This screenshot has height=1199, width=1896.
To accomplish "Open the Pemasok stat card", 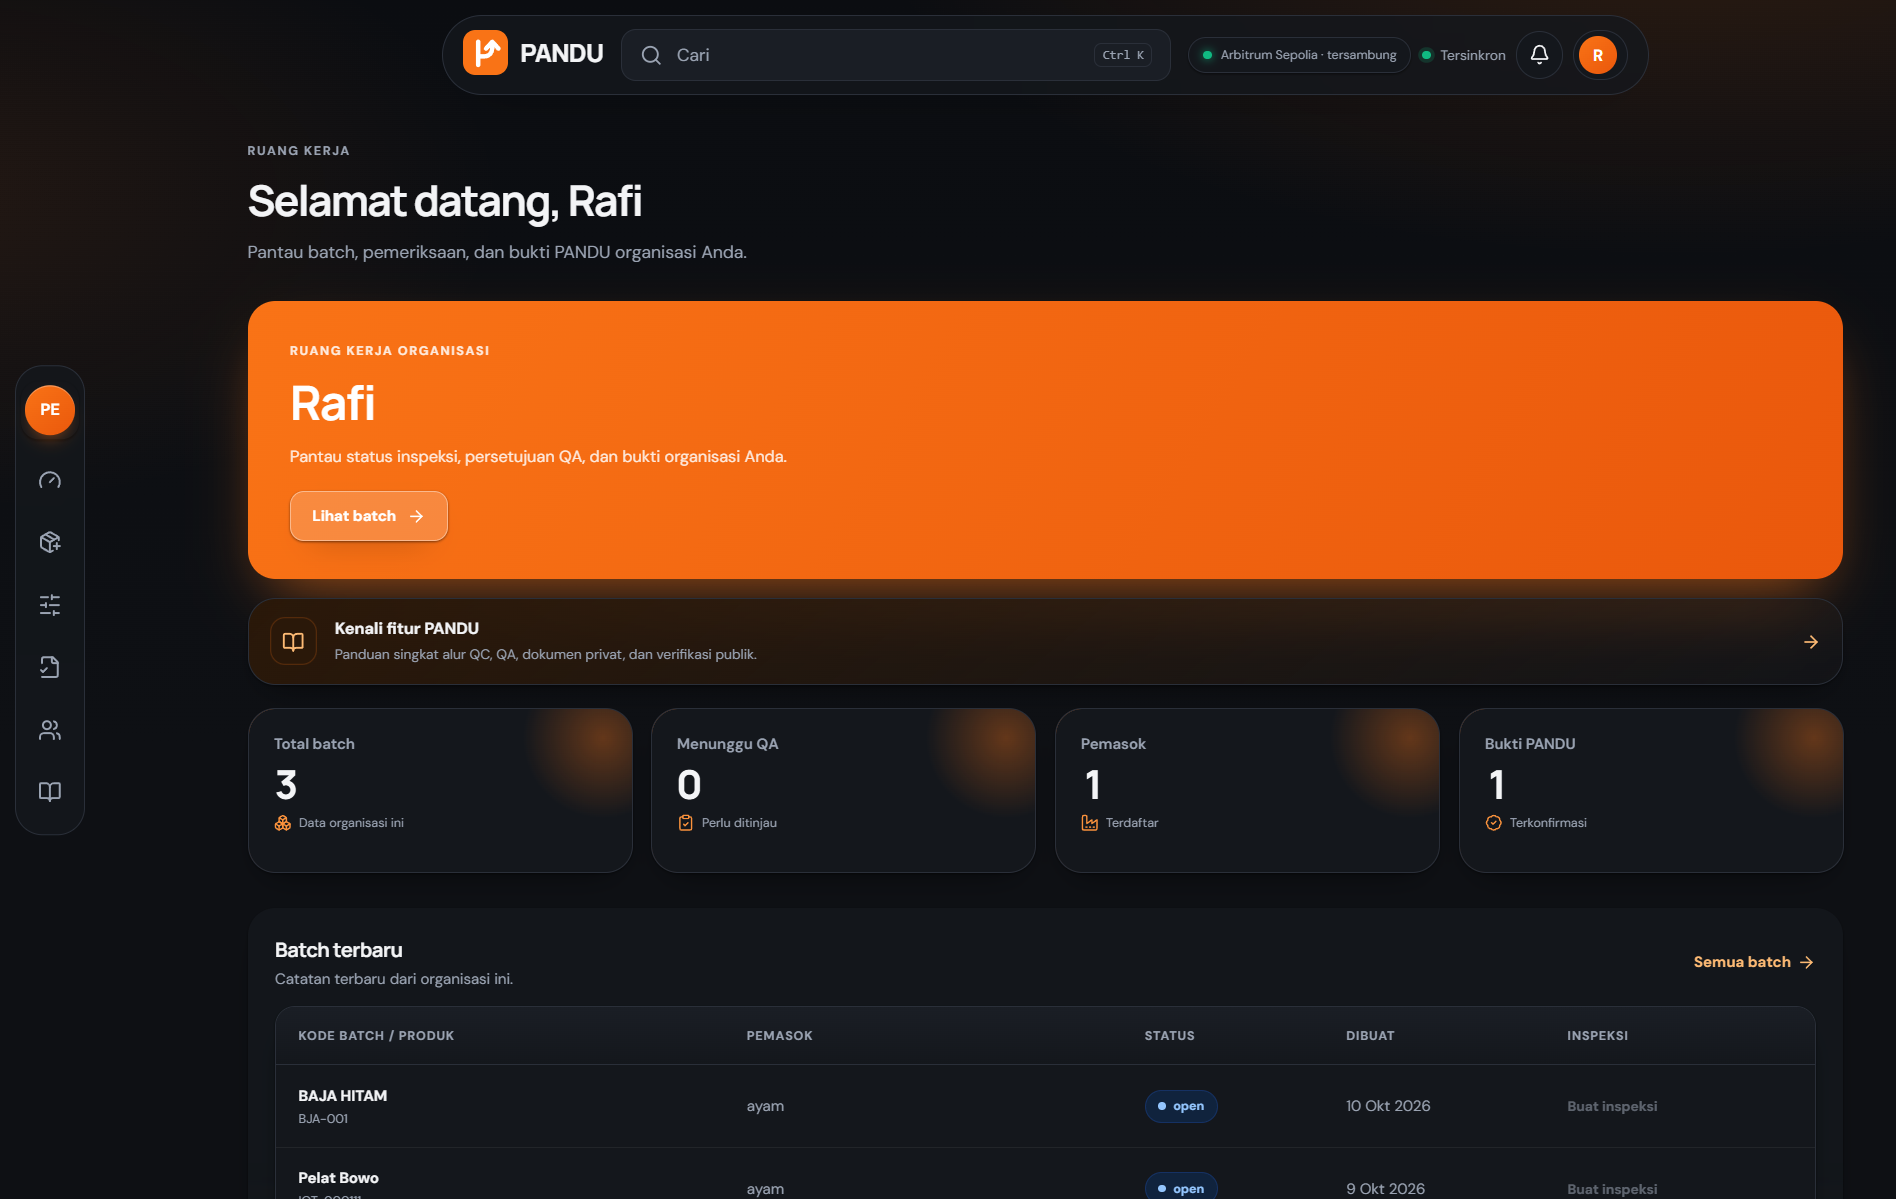I will point(1247,790).
